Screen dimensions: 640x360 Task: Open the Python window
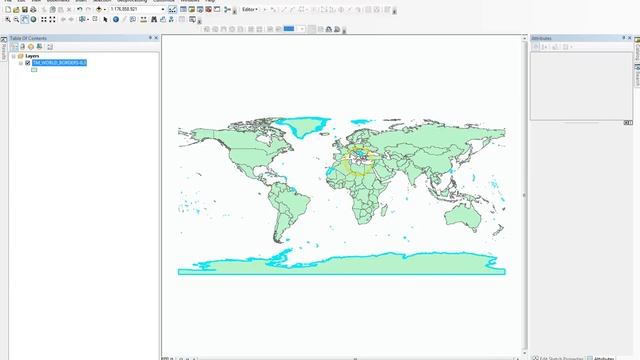tap(217, 9)
